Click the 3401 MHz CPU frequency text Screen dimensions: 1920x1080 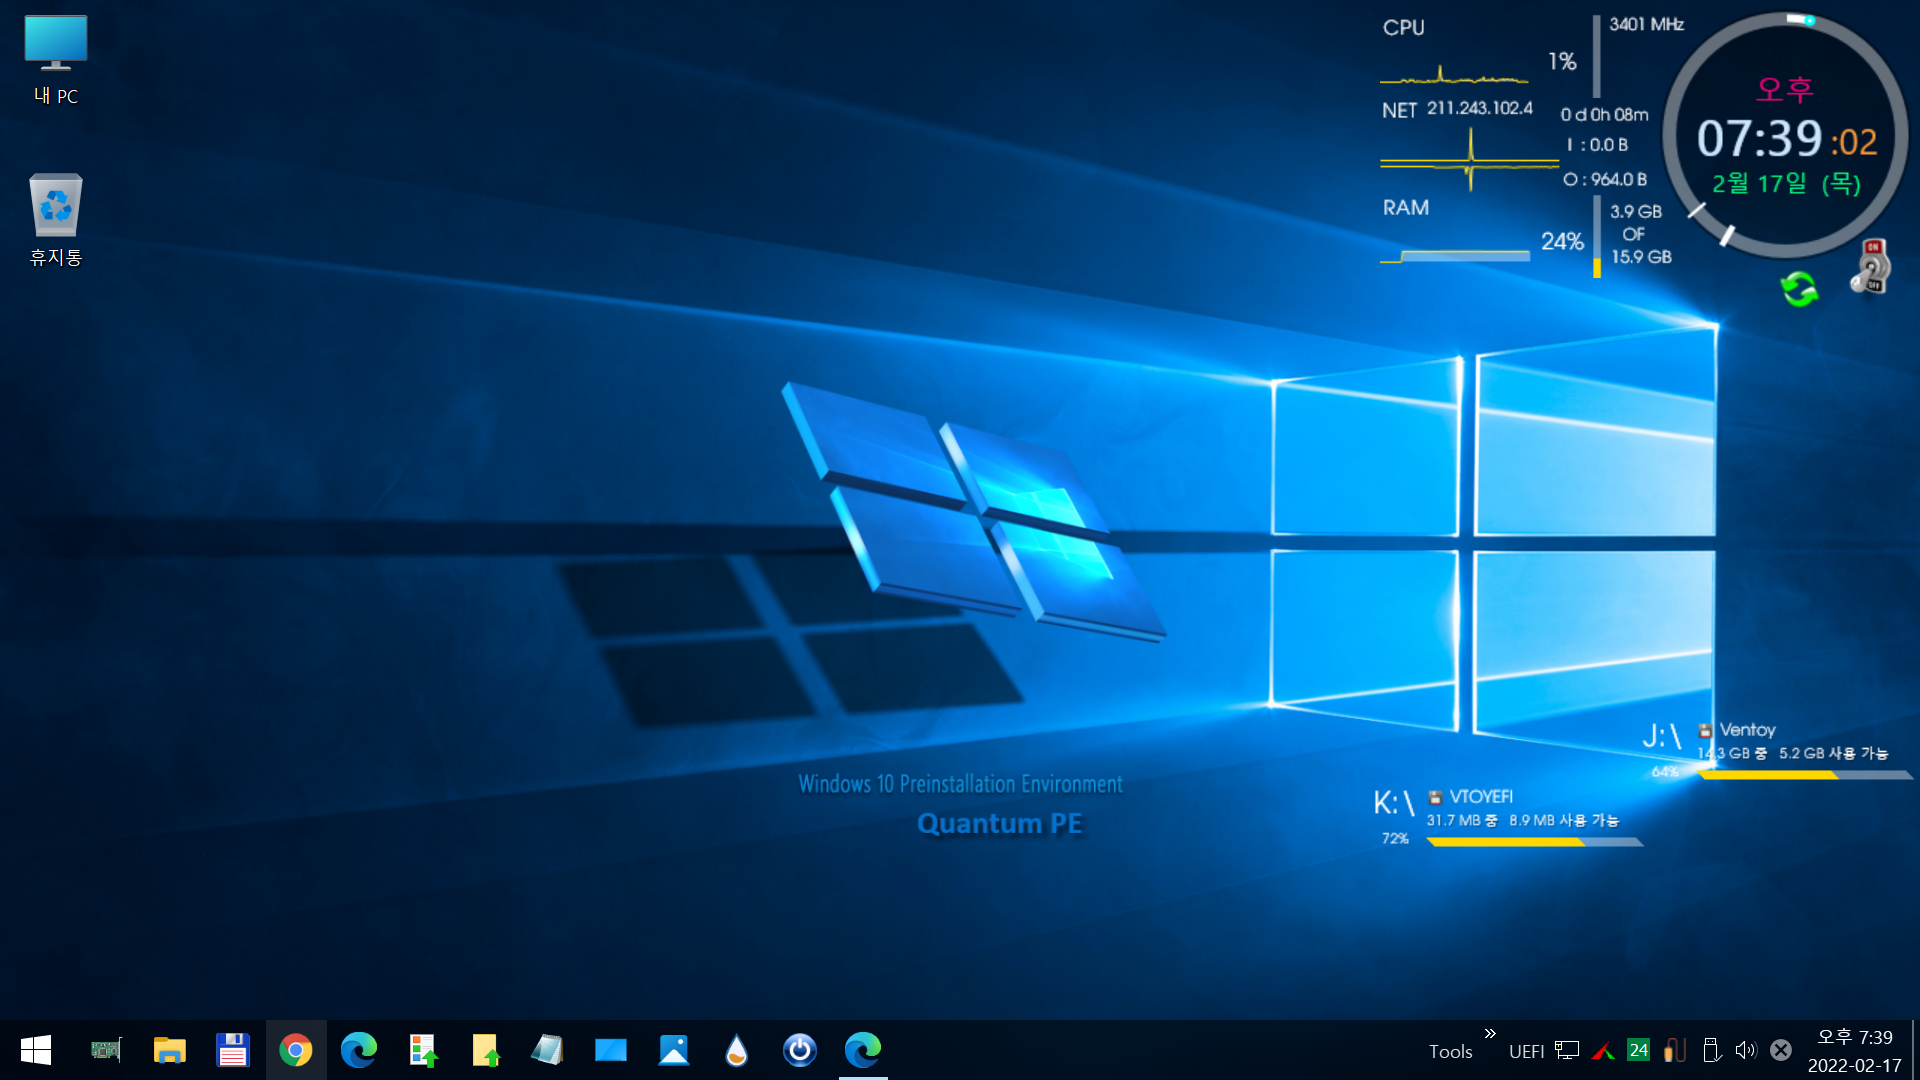(1646, 24)
